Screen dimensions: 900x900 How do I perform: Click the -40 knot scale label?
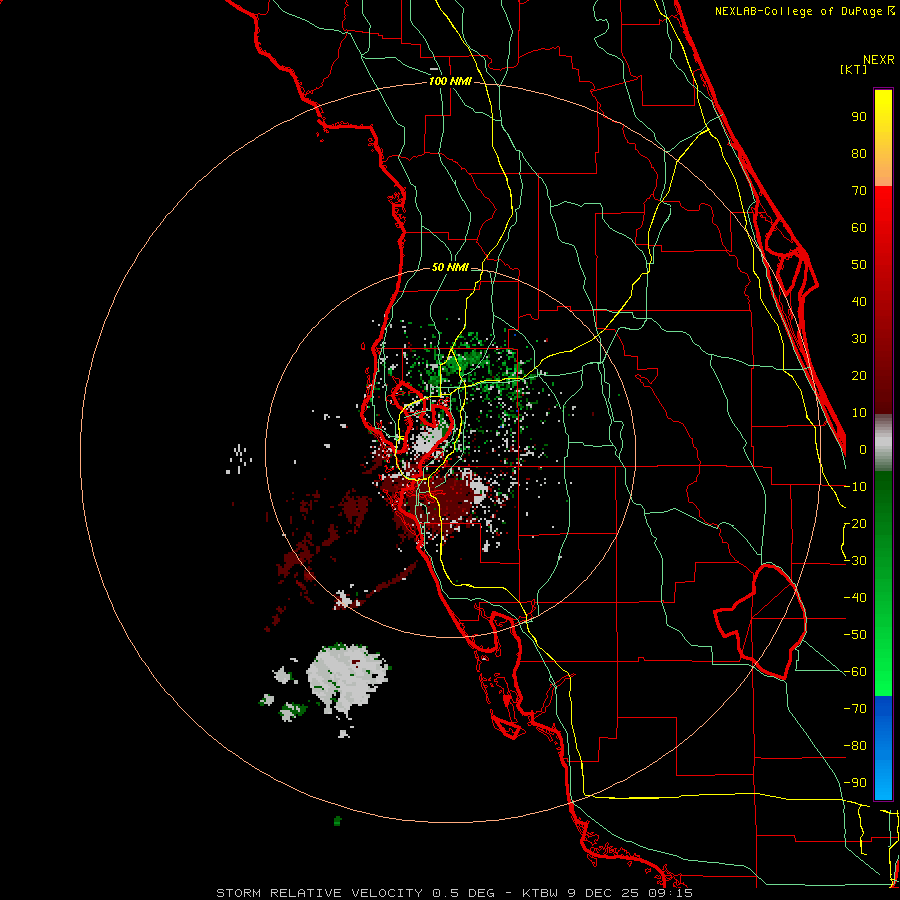click(x=855, y=598)
